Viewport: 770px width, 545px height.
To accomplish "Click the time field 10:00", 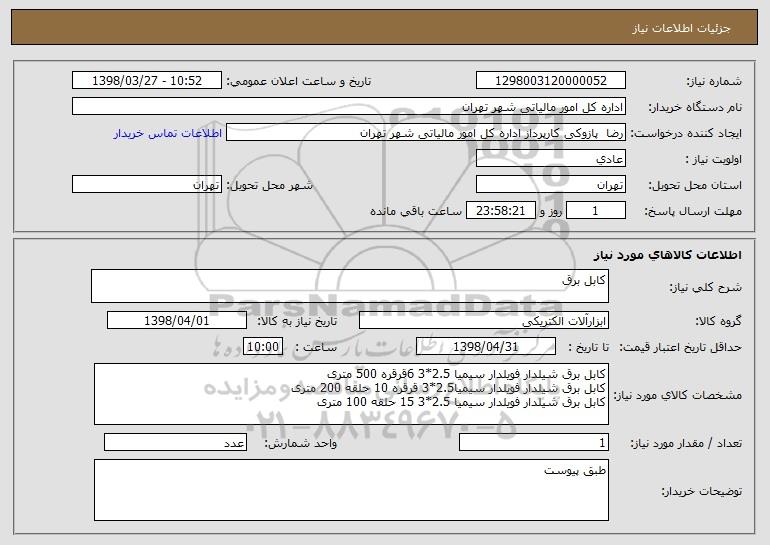I will [263, 347].
